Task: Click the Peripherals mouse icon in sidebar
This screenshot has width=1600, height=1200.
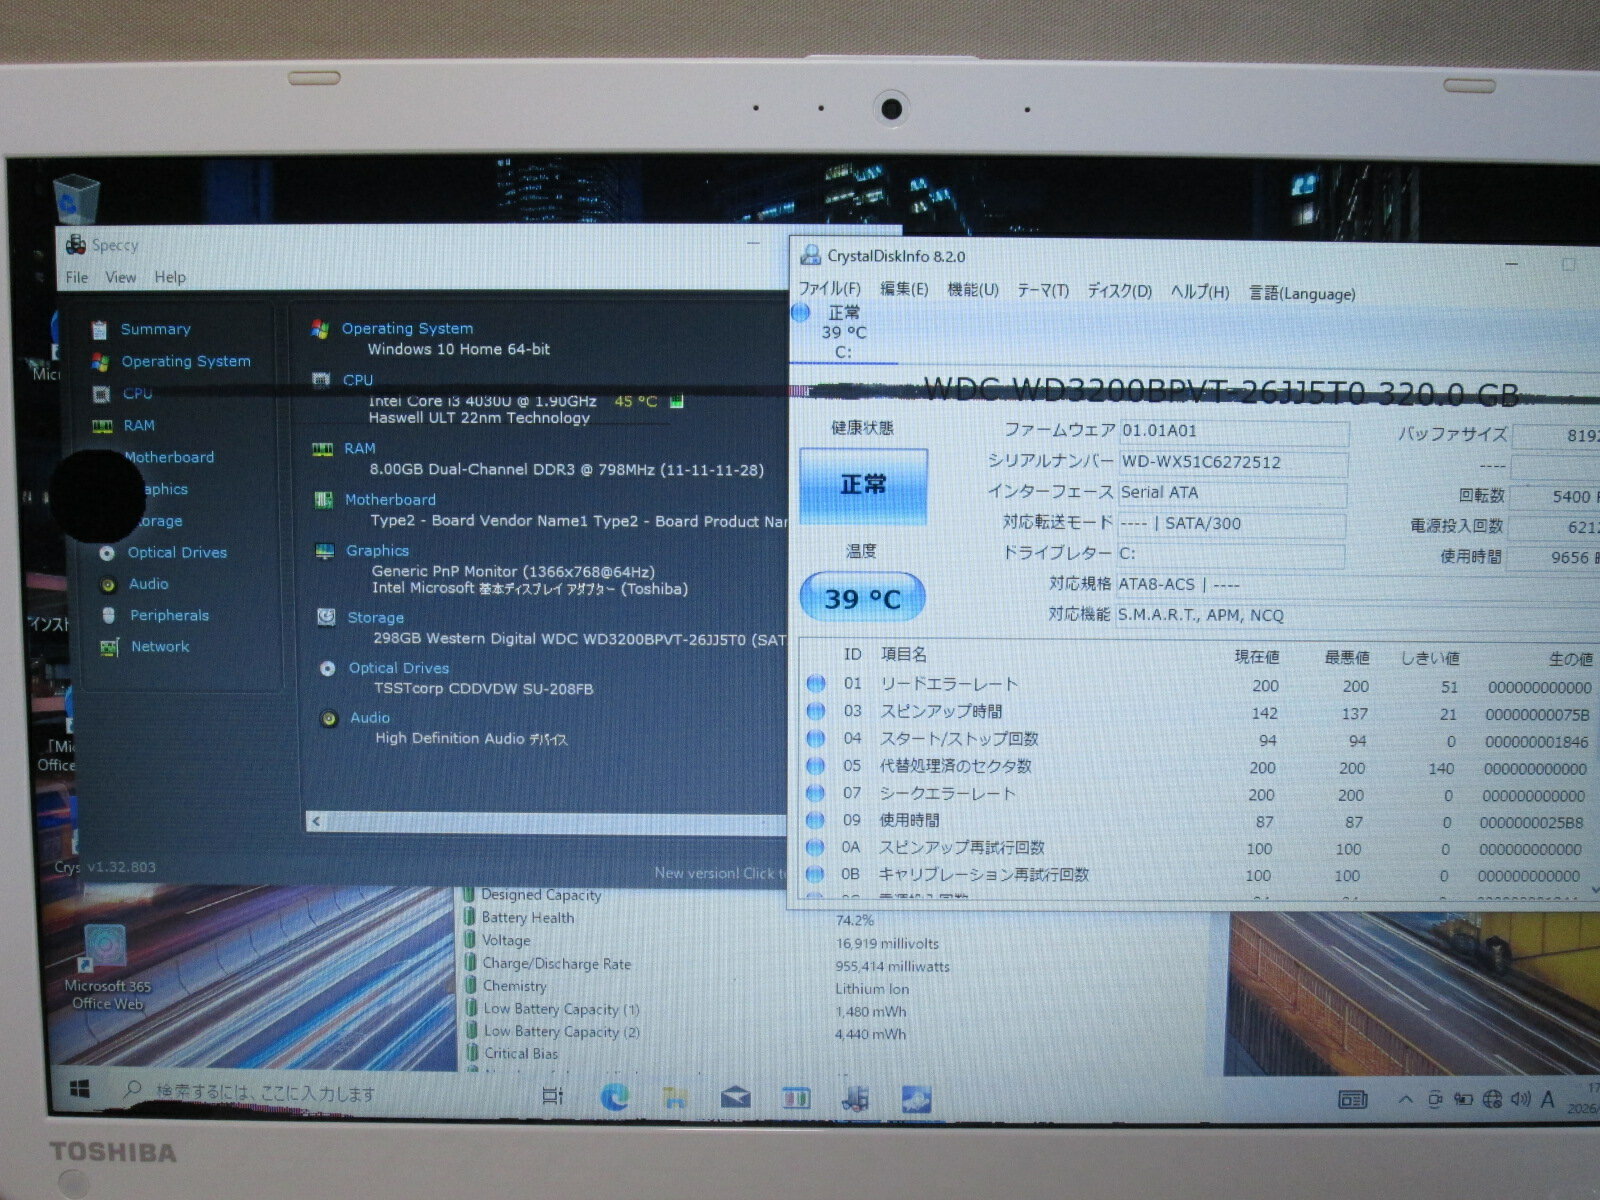Action: 108,616
